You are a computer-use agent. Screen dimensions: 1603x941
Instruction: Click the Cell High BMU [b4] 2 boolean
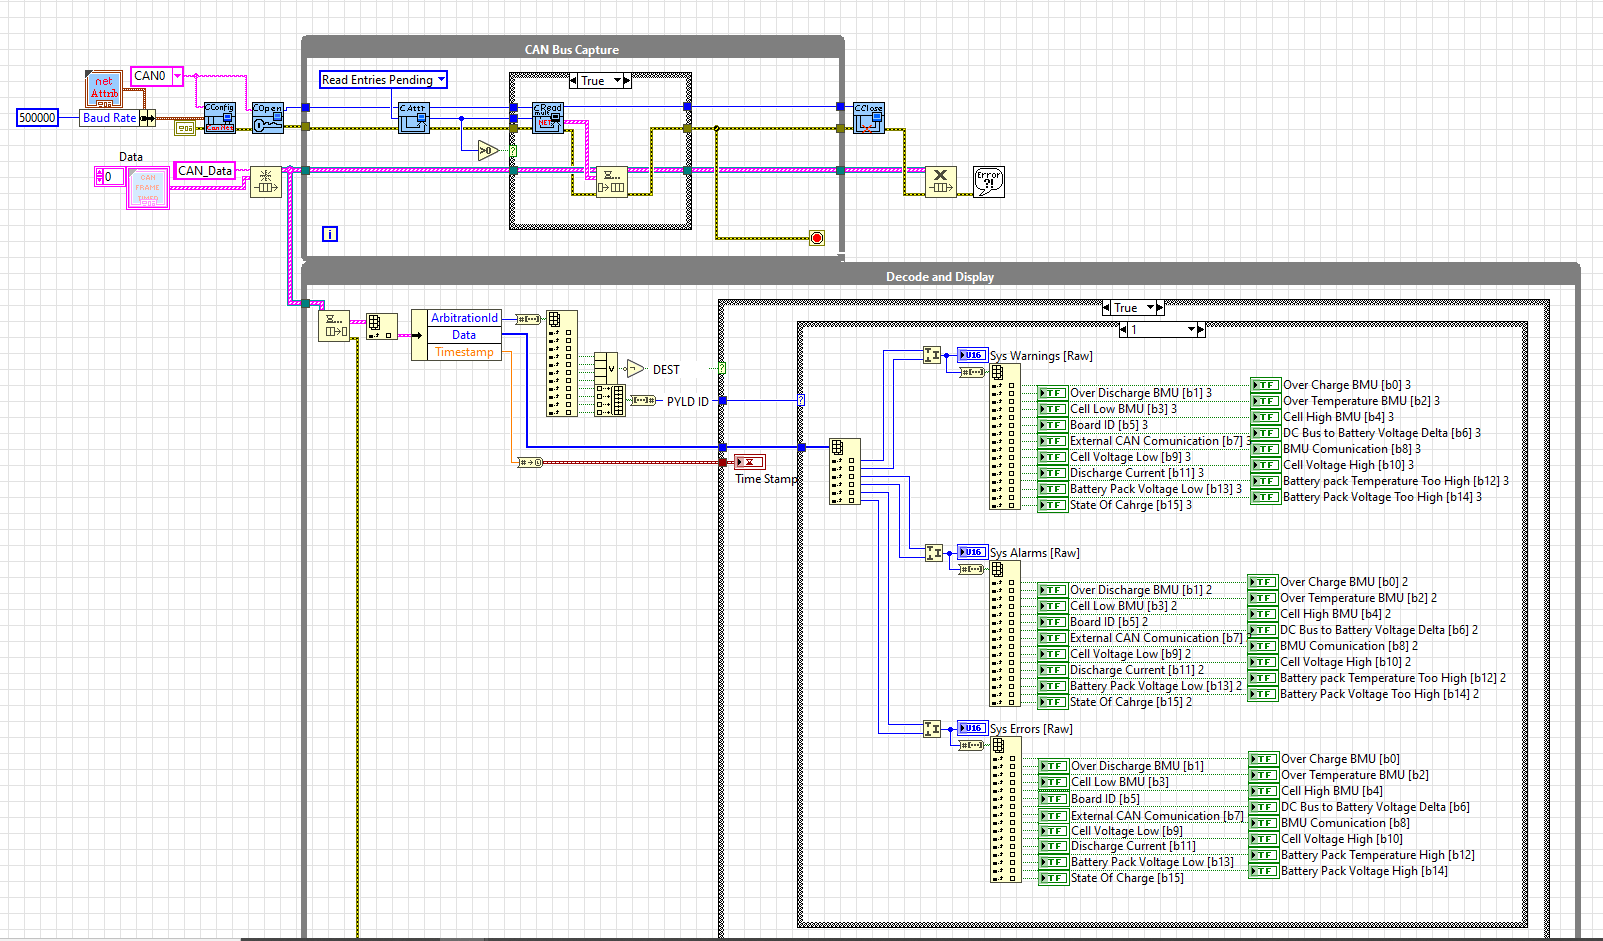(1263, 614)
